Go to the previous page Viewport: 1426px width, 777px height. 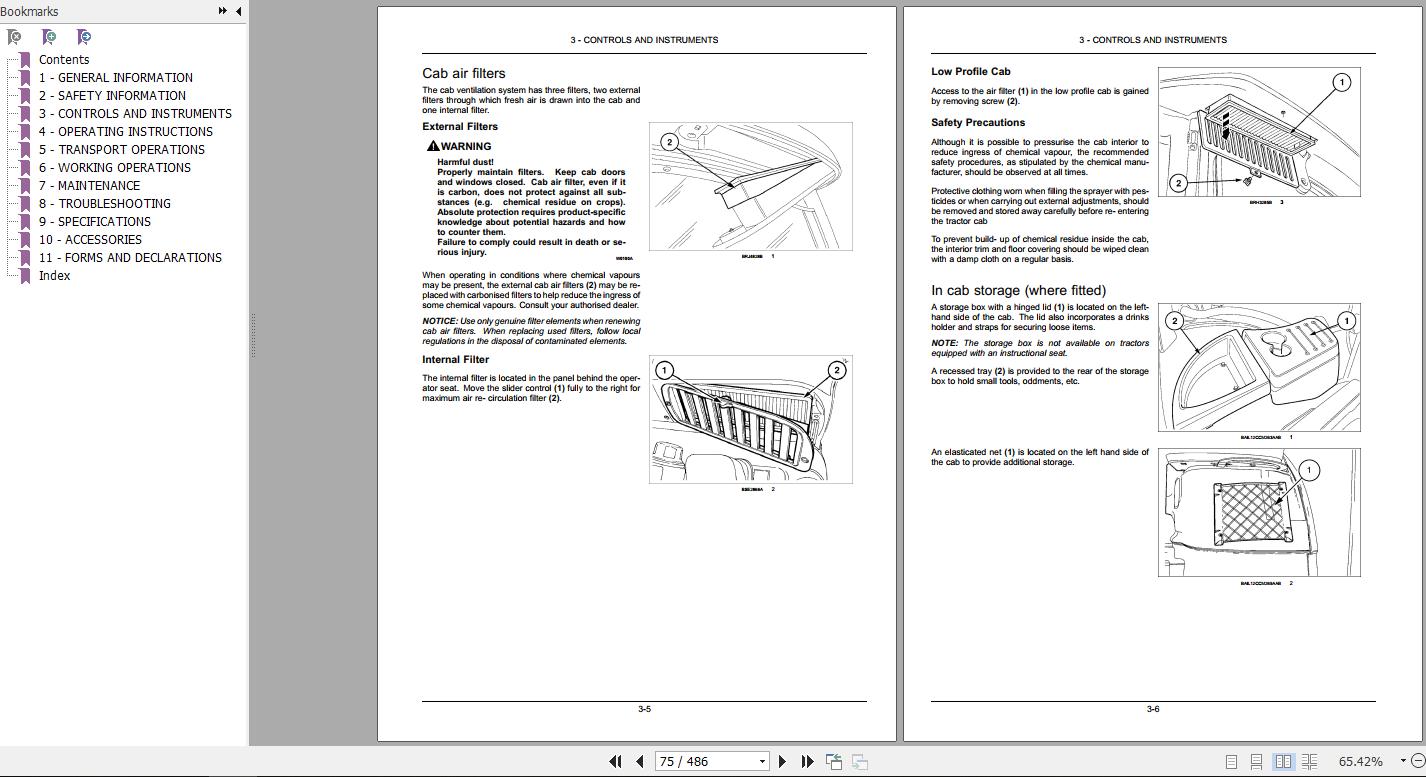point(639,761)
